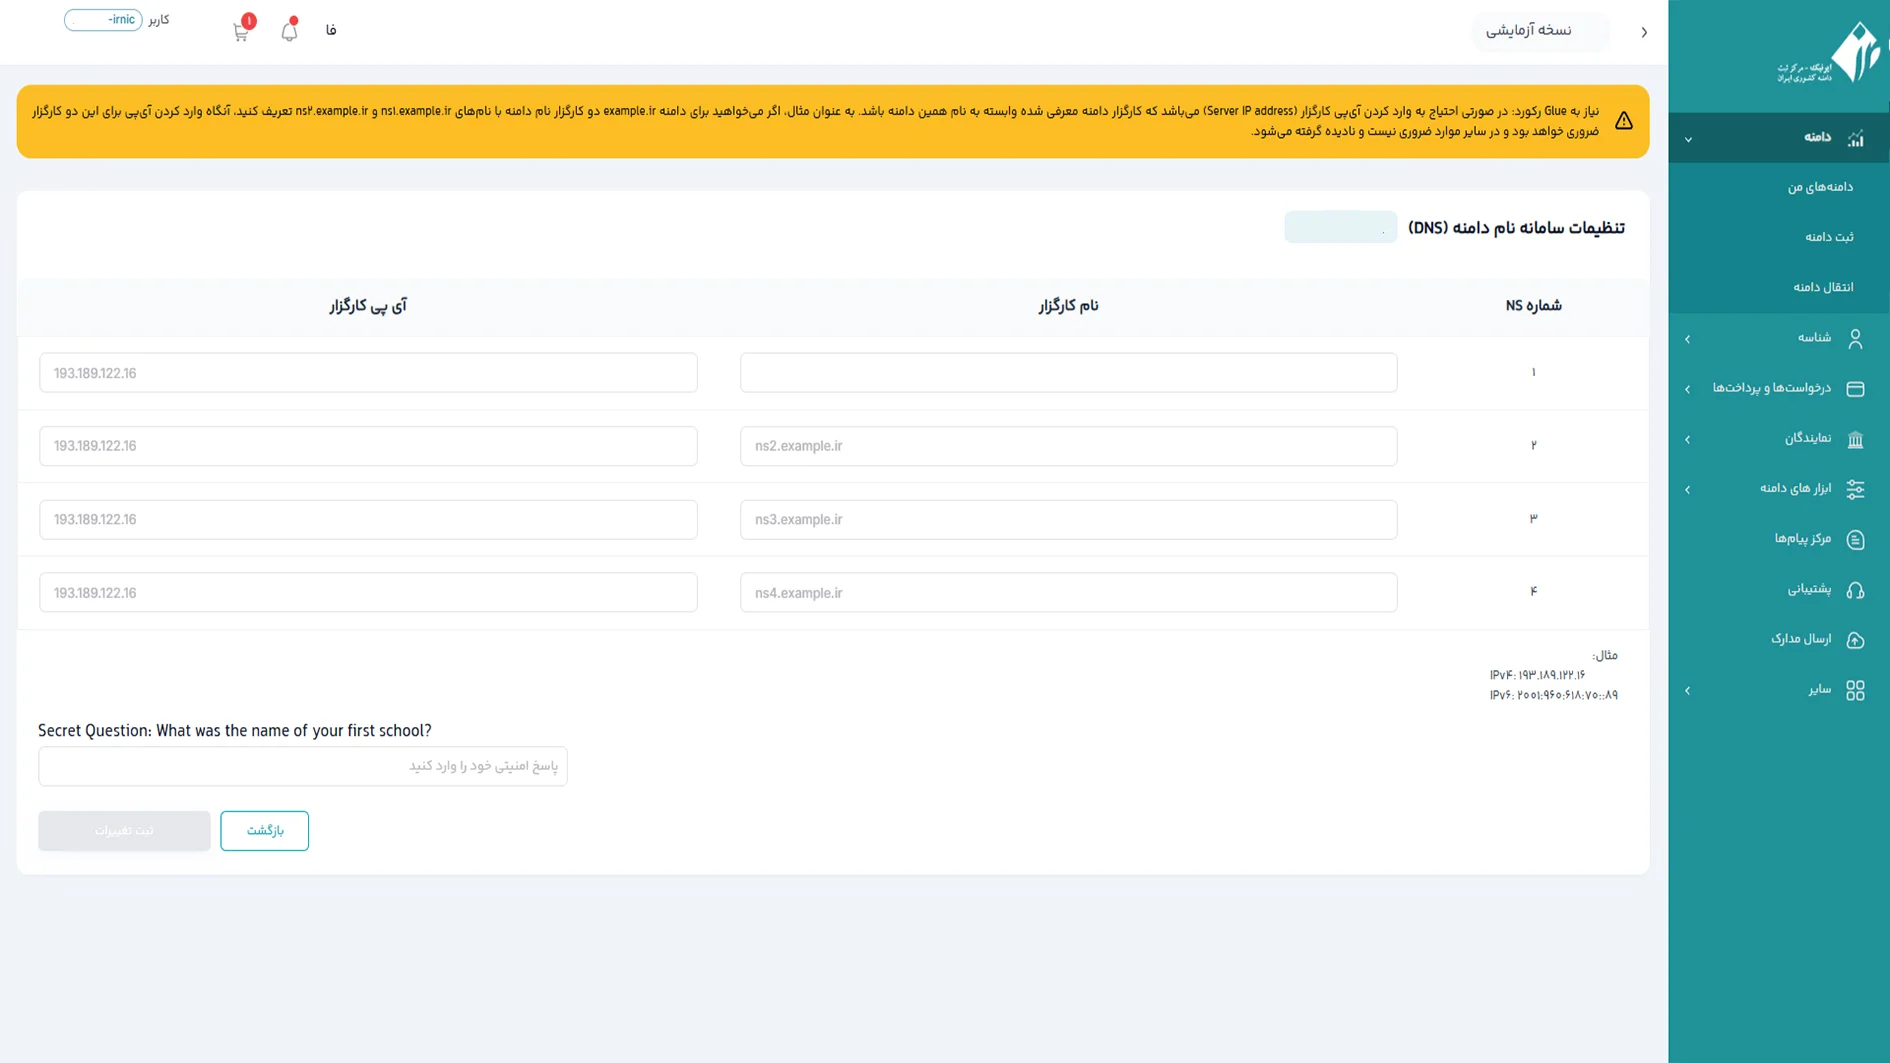Click the شماره NS column header
This screenshot has width=1890, height=1063.
coord(1533,306)
